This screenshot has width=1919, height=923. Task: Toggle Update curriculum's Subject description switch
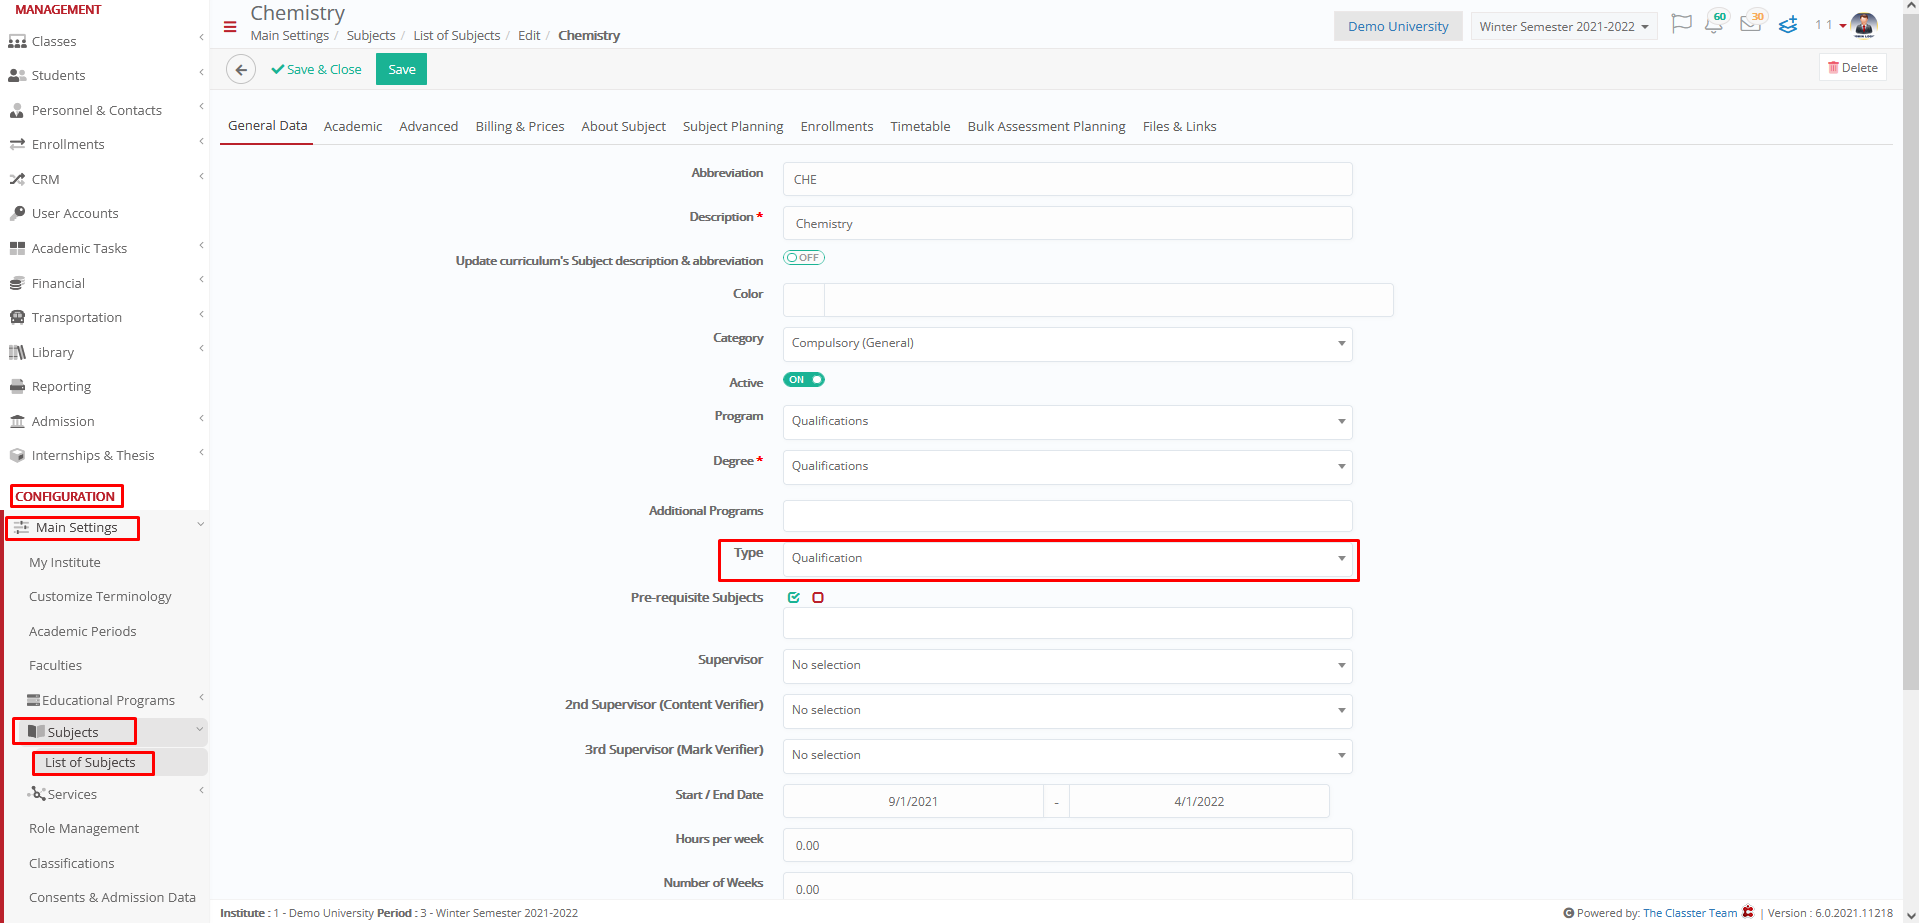[x=804, y=258]
